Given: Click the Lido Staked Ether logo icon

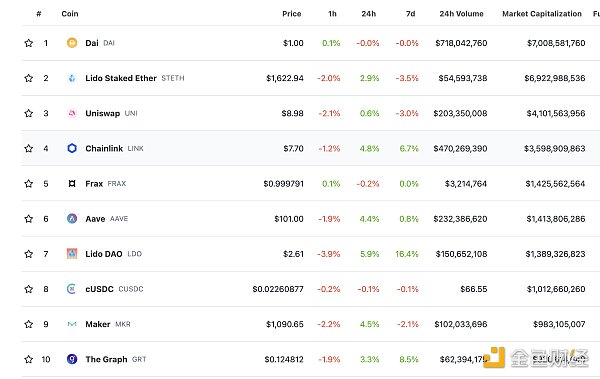Looking at the screenshot, I should [x=72, y=78].
